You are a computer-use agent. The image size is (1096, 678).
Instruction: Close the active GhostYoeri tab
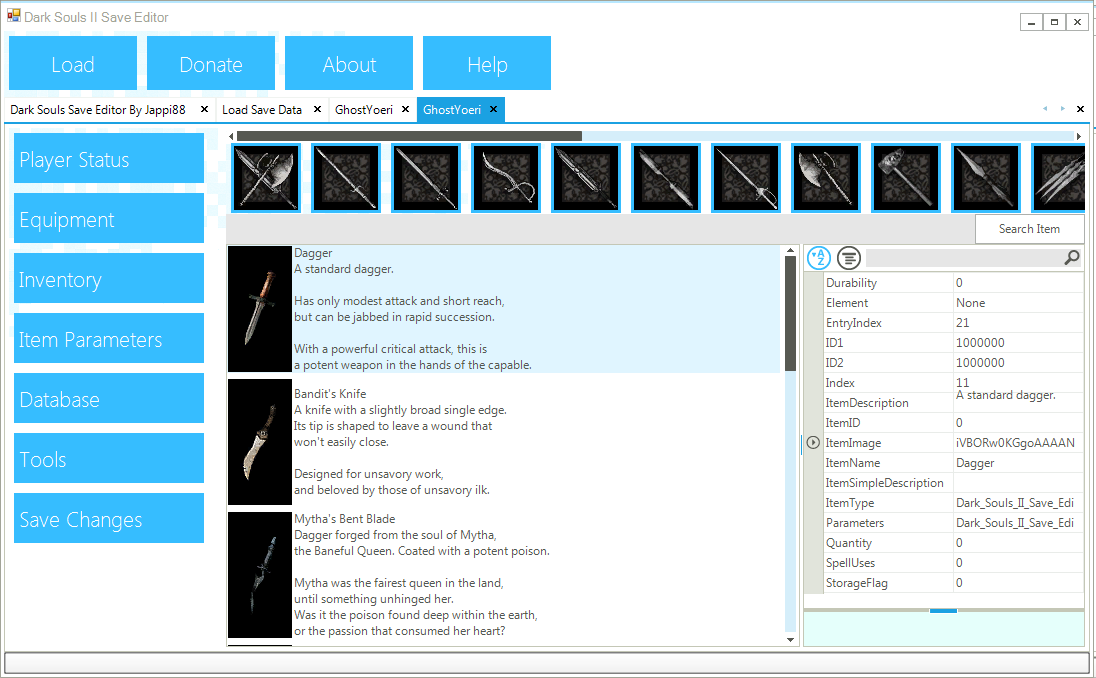click(x=493, y=109)
